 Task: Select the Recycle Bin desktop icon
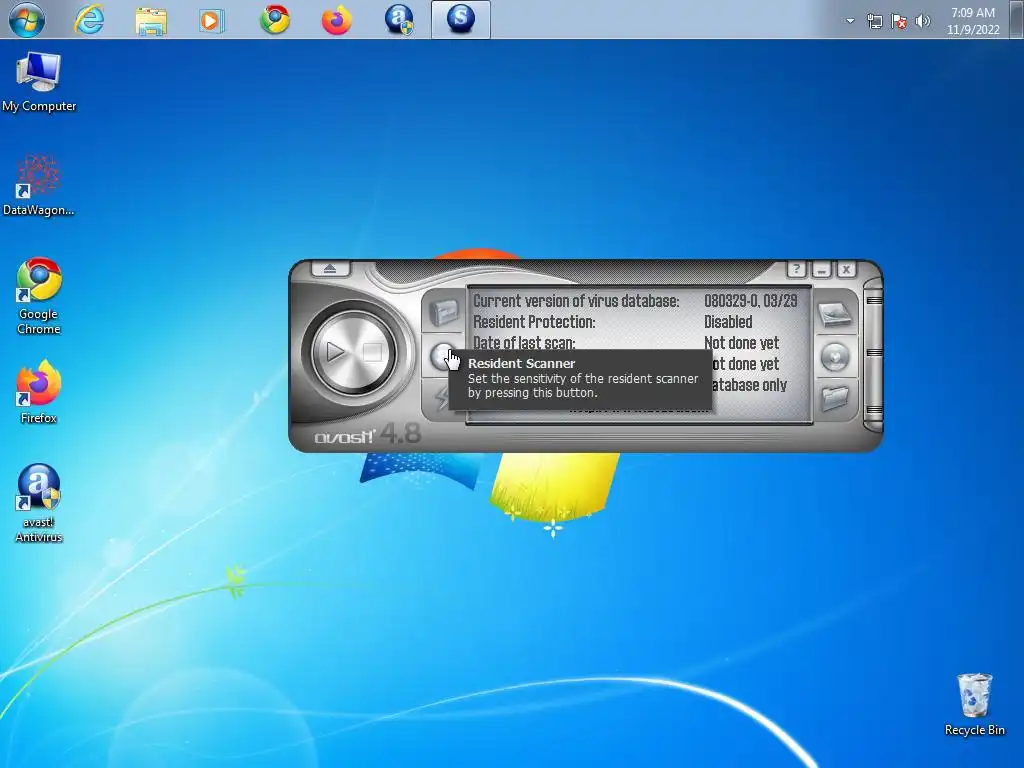coord(974,705)
